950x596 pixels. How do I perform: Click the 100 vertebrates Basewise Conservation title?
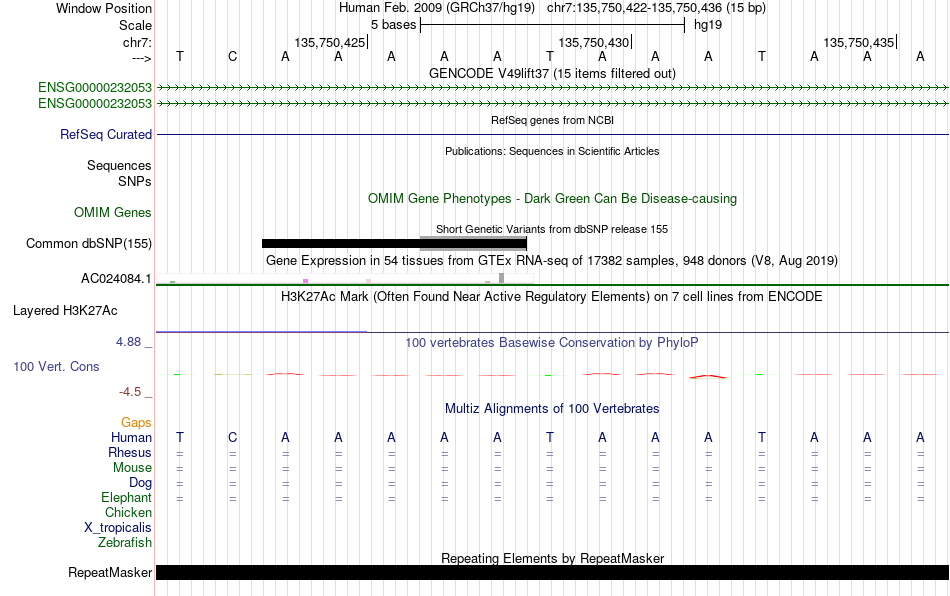[x=552, y=342]
